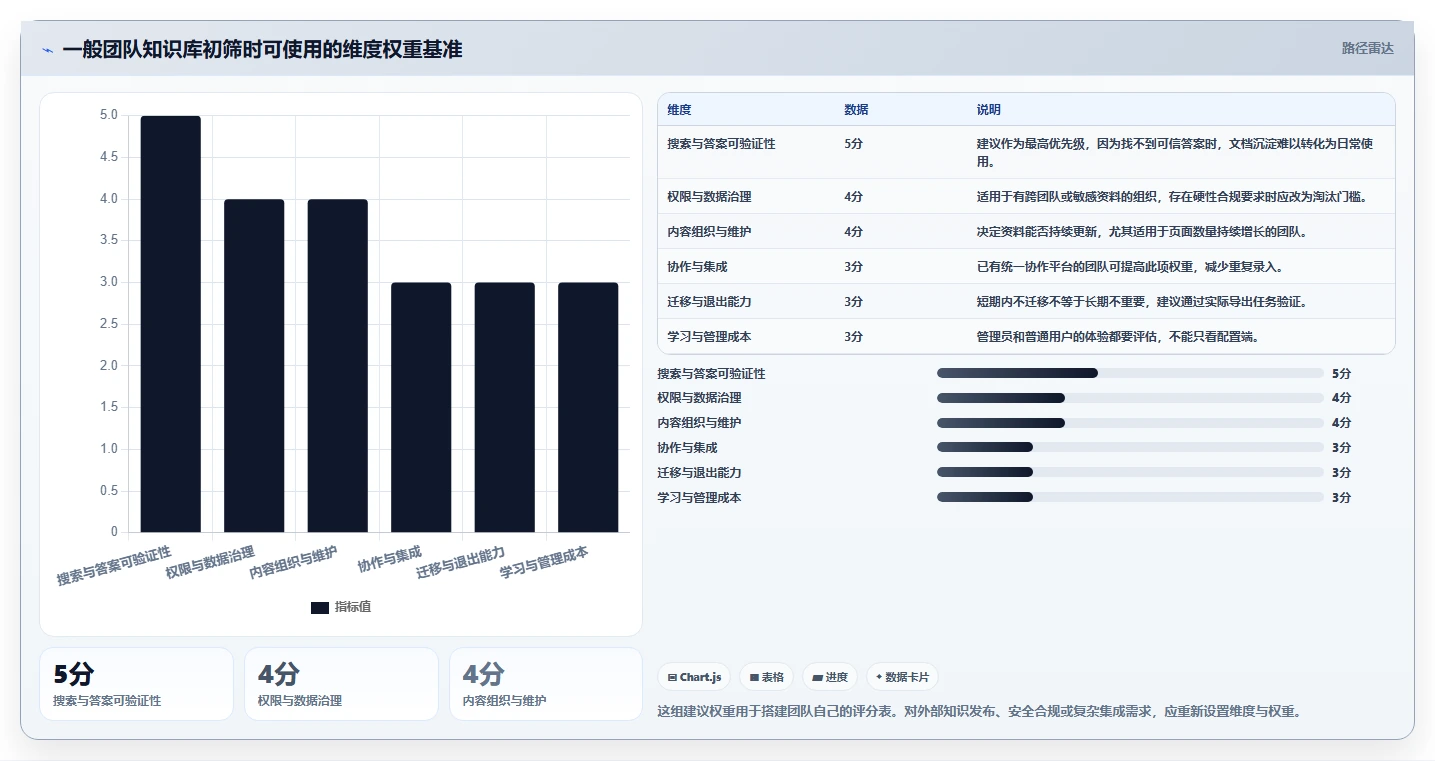Click the footer note starting 这组建议权重

click(x=980, y=712)
